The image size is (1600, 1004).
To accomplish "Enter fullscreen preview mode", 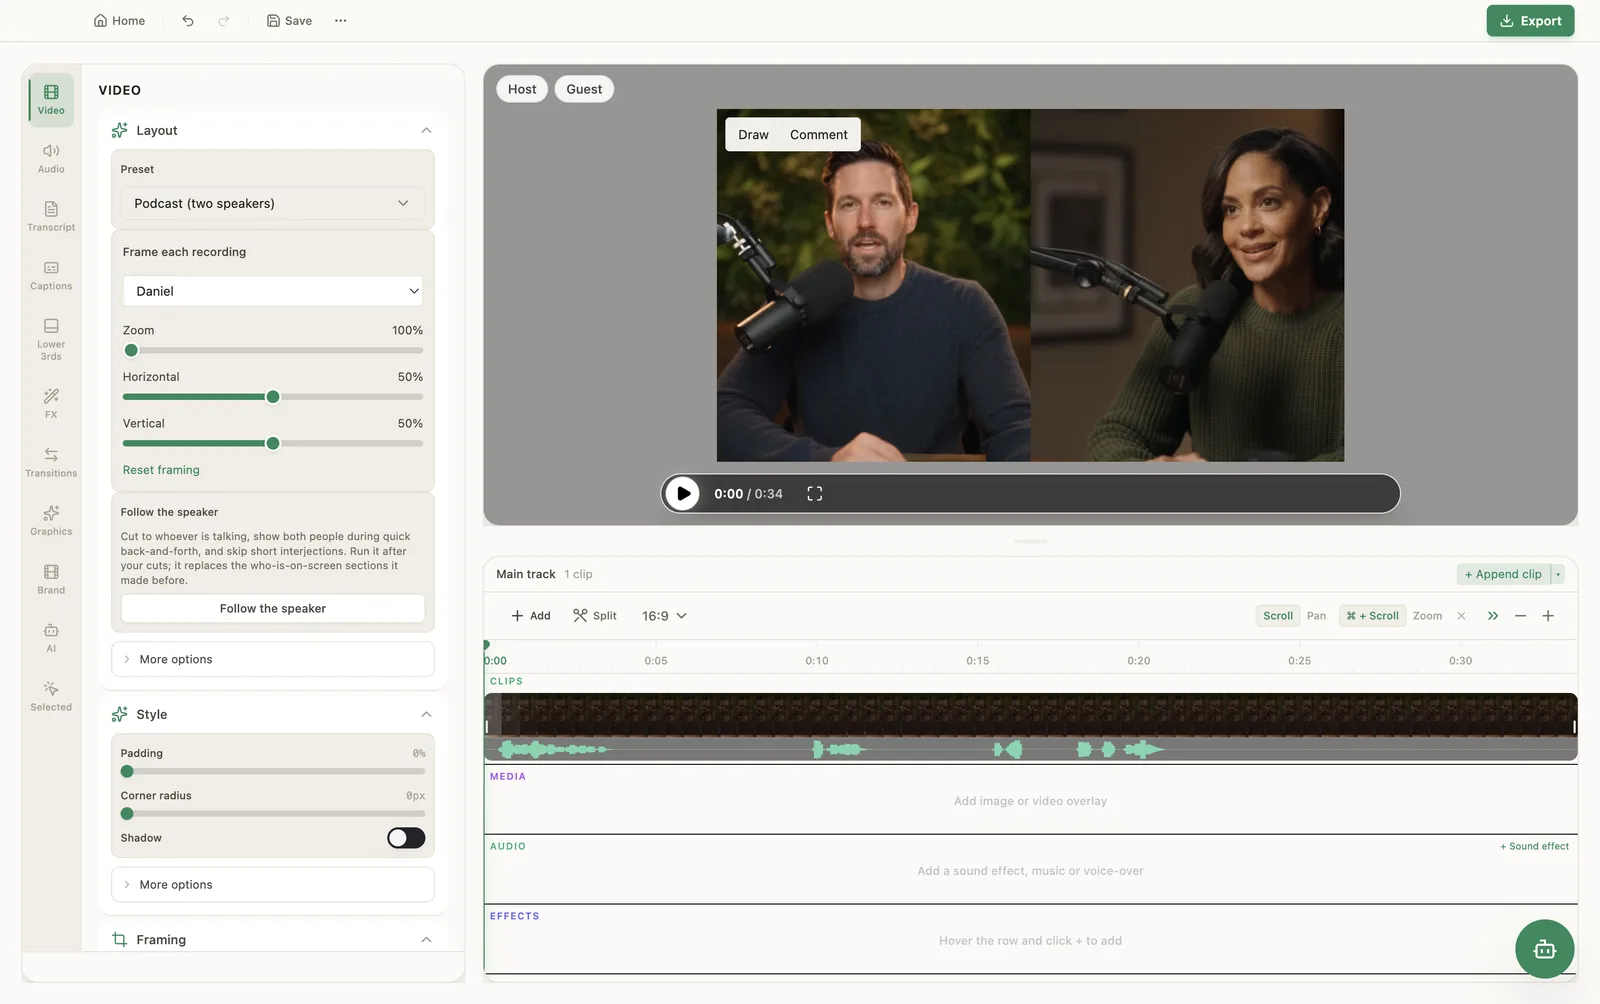I will pos(815,493).
